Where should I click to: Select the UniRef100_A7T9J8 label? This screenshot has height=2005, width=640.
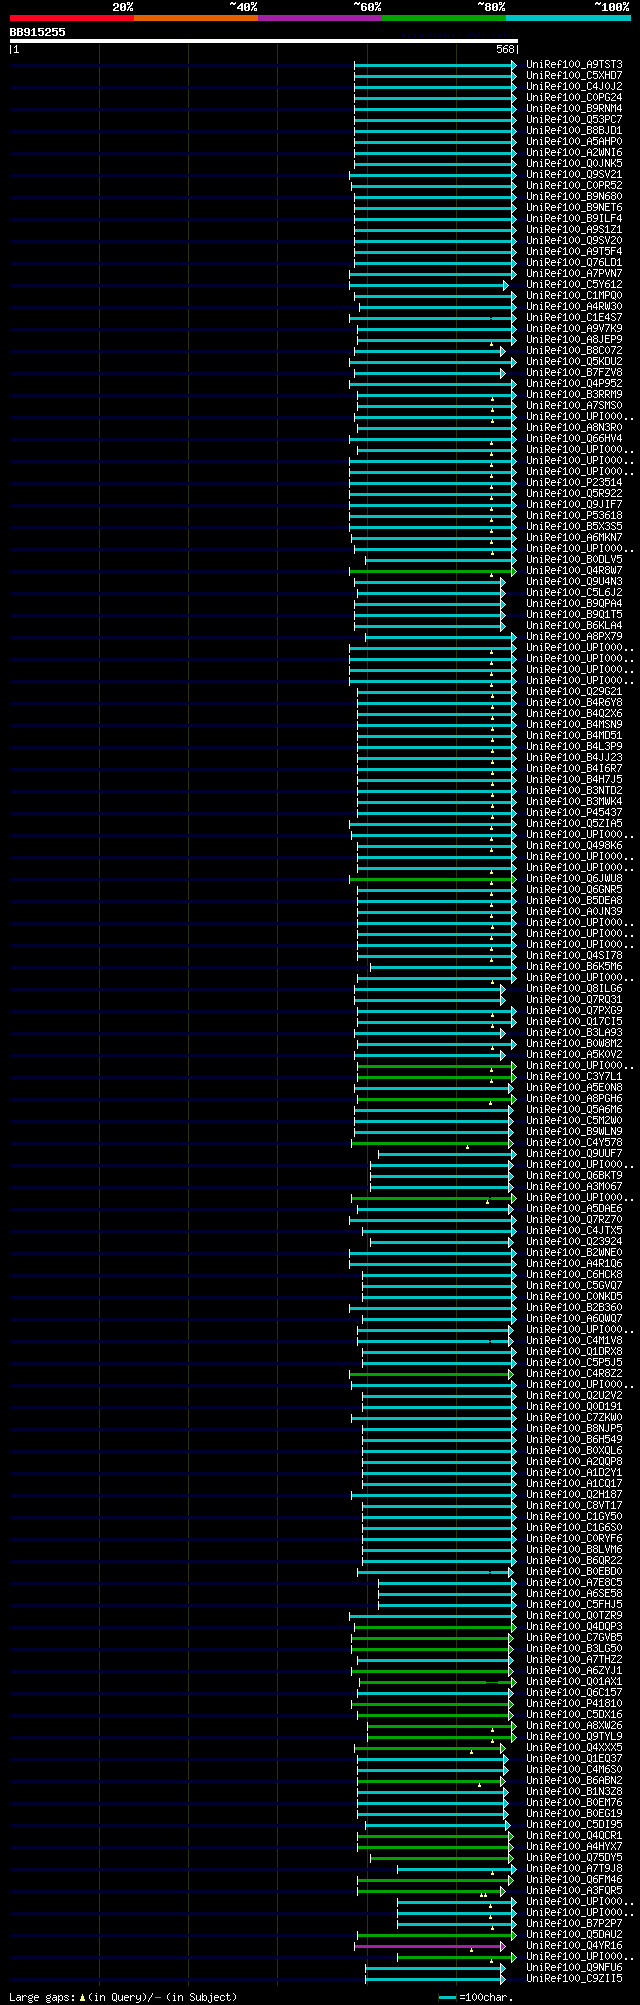click(x=574, y=1868)
